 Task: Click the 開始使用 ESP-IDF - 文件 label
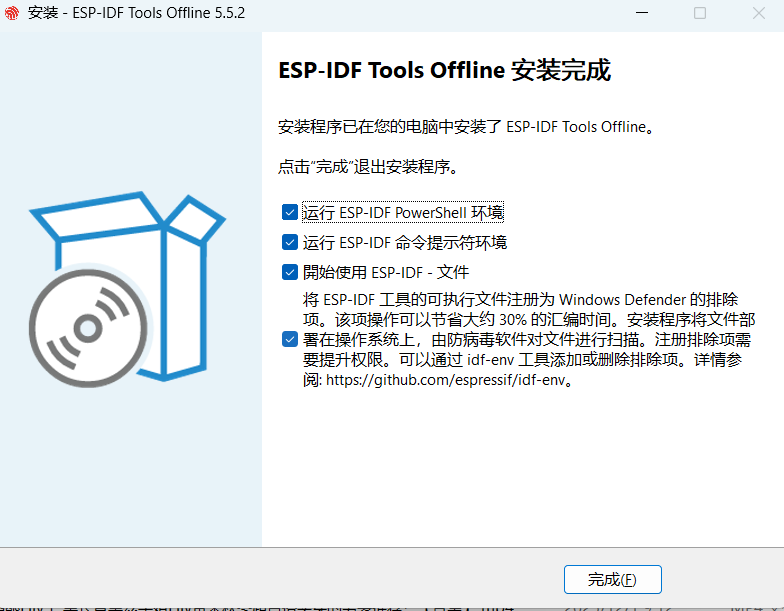[x=386, y=272]
